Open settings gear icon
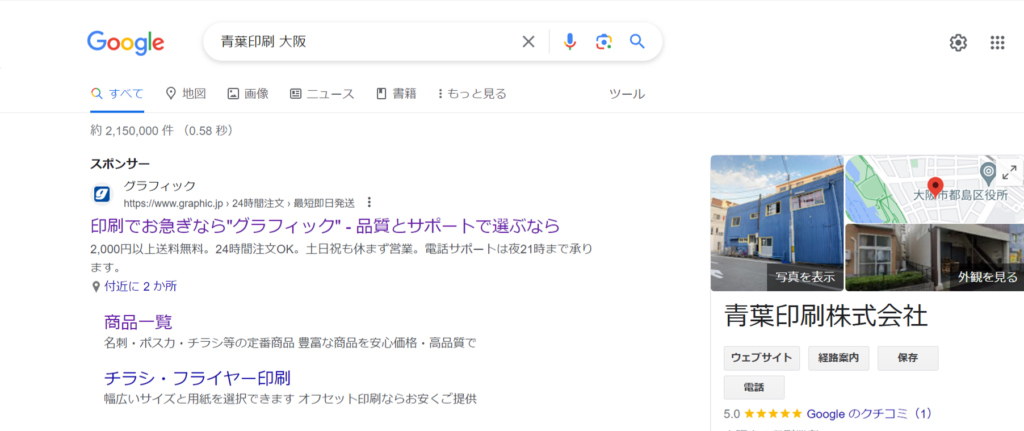This screenshot has width=1024, height=431. [958, 43]
